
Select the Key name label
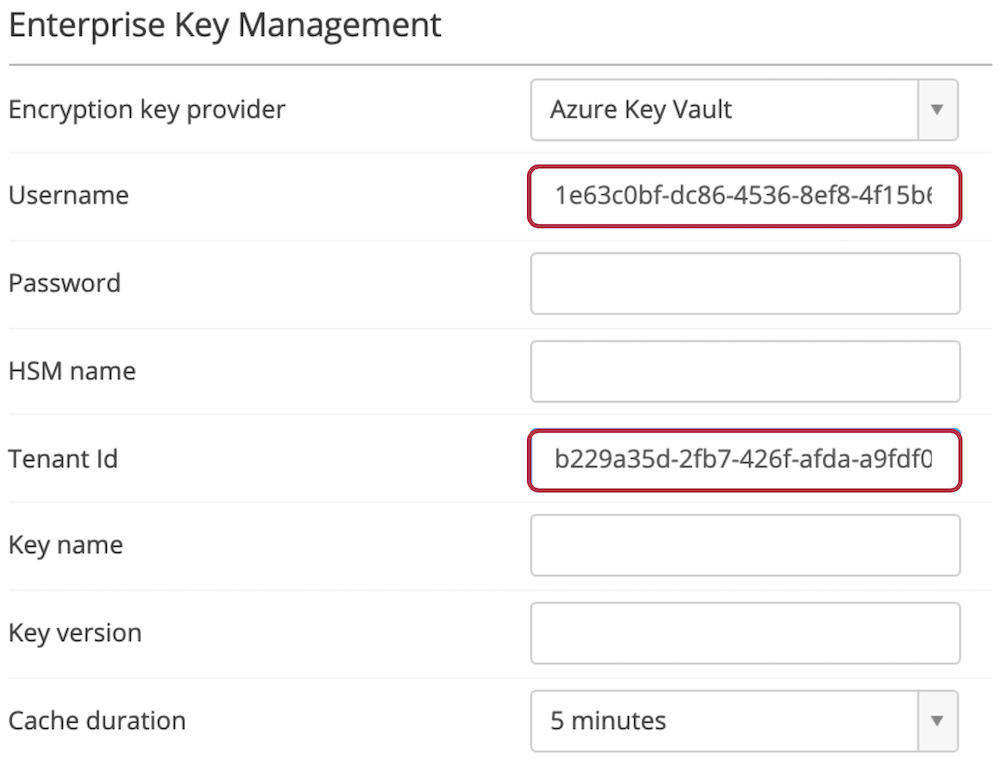coord(66,546)
